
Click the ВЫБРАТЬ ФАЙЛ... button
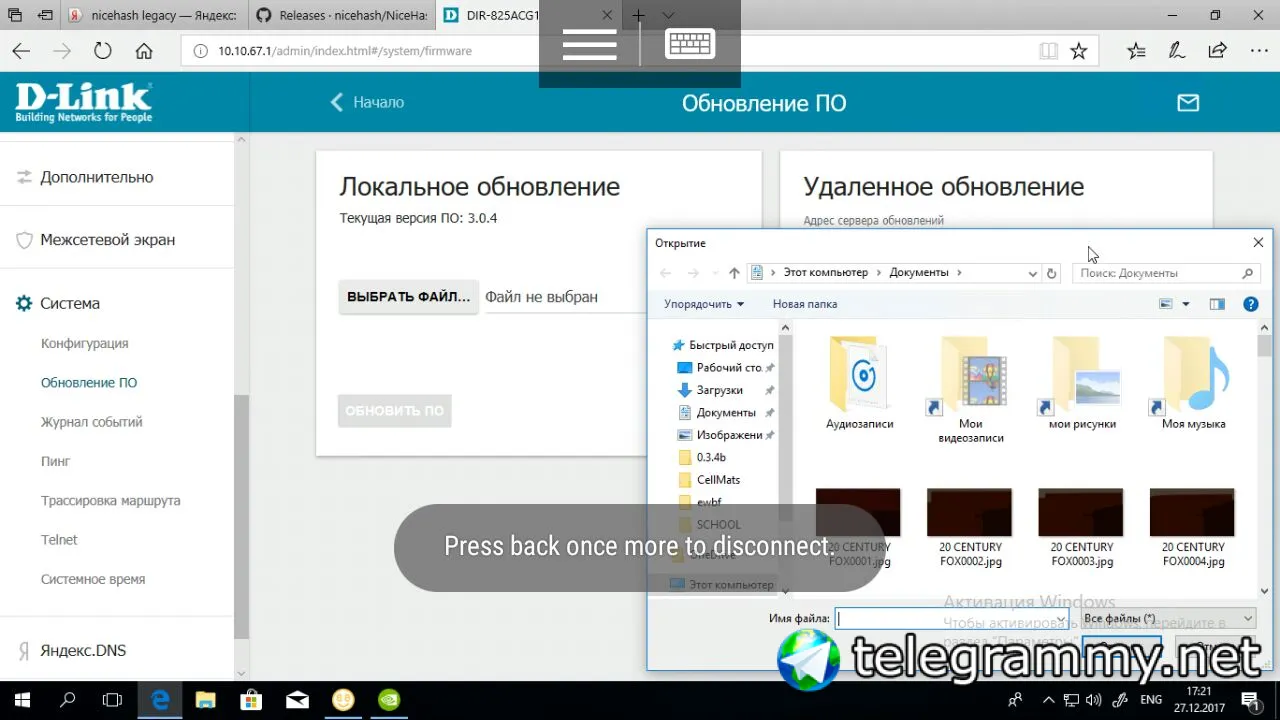click(408, 297)
